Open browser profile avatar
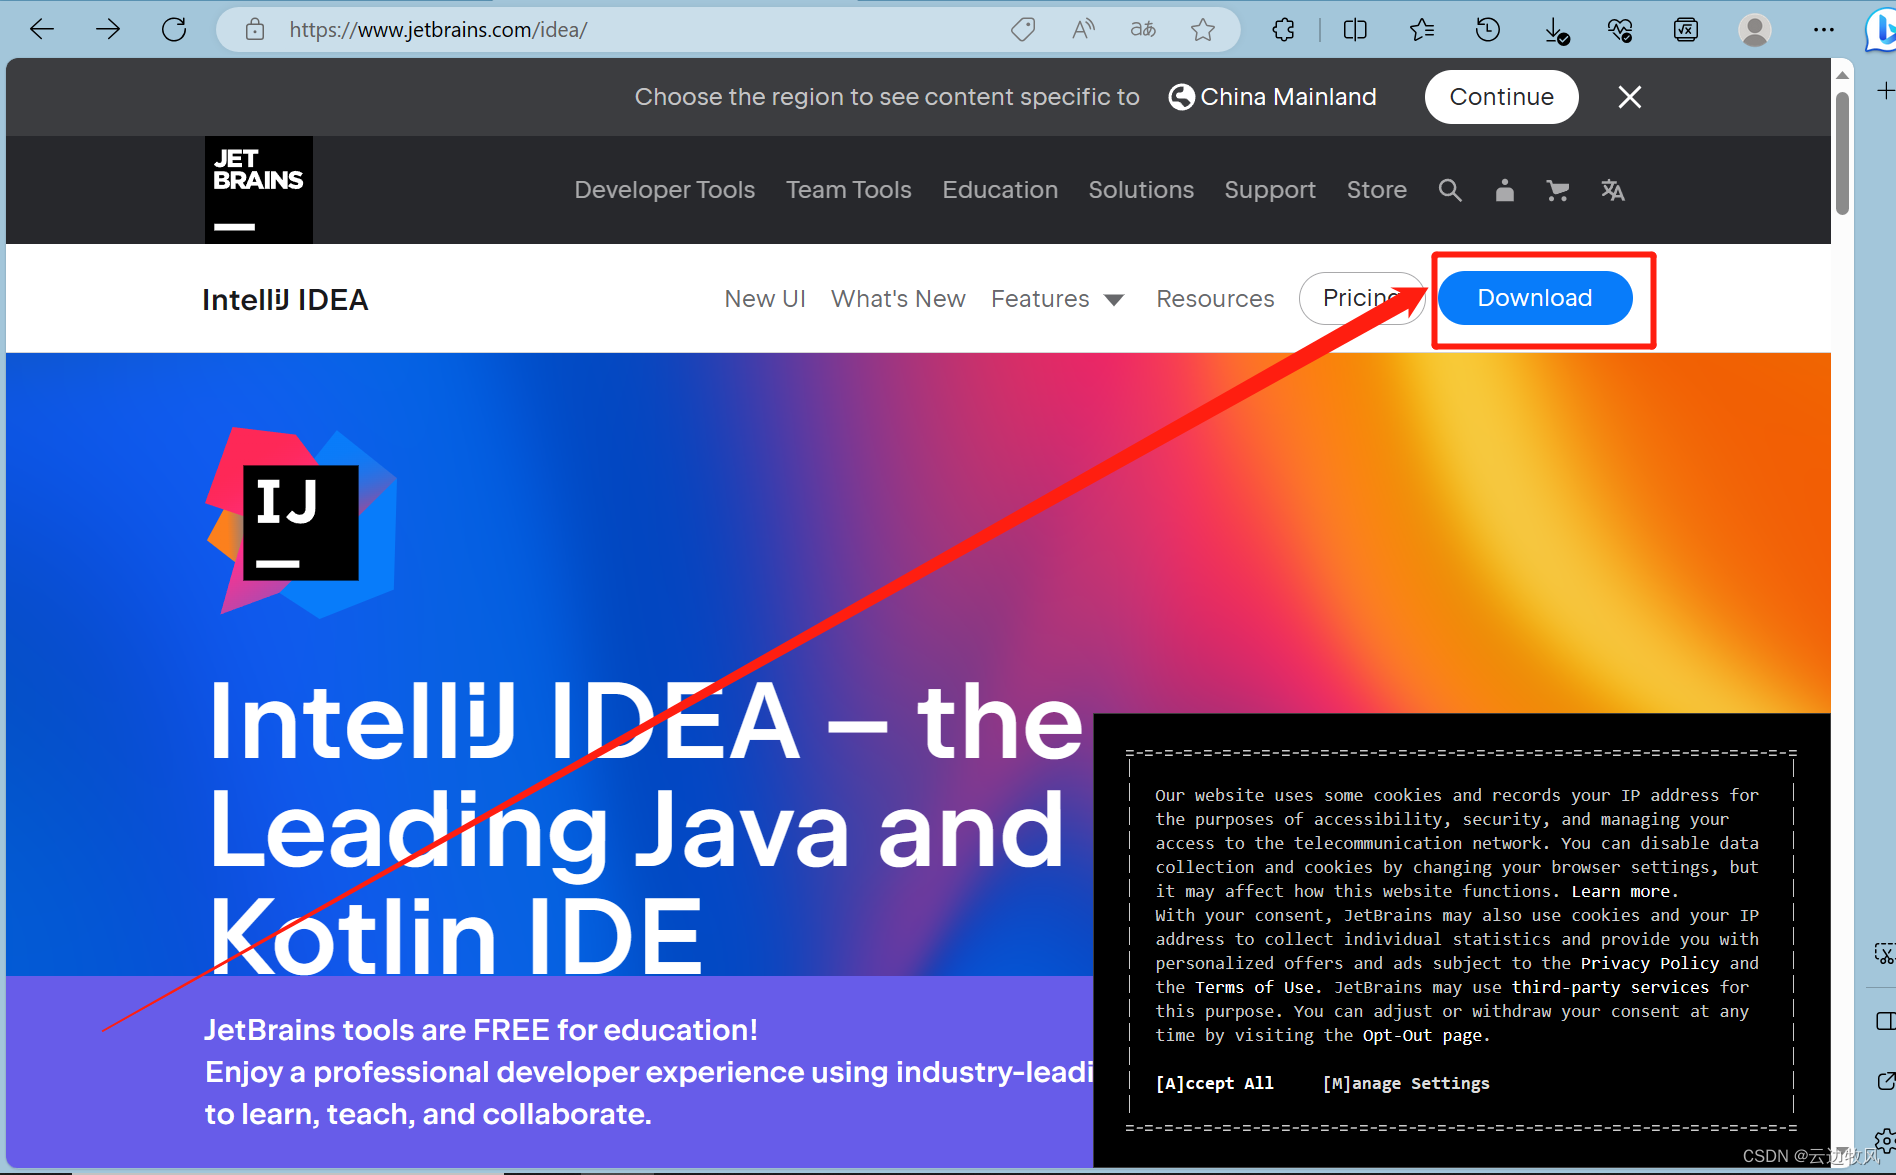The height and width of the screenshot is (1175, 1896). (1754, 30)
